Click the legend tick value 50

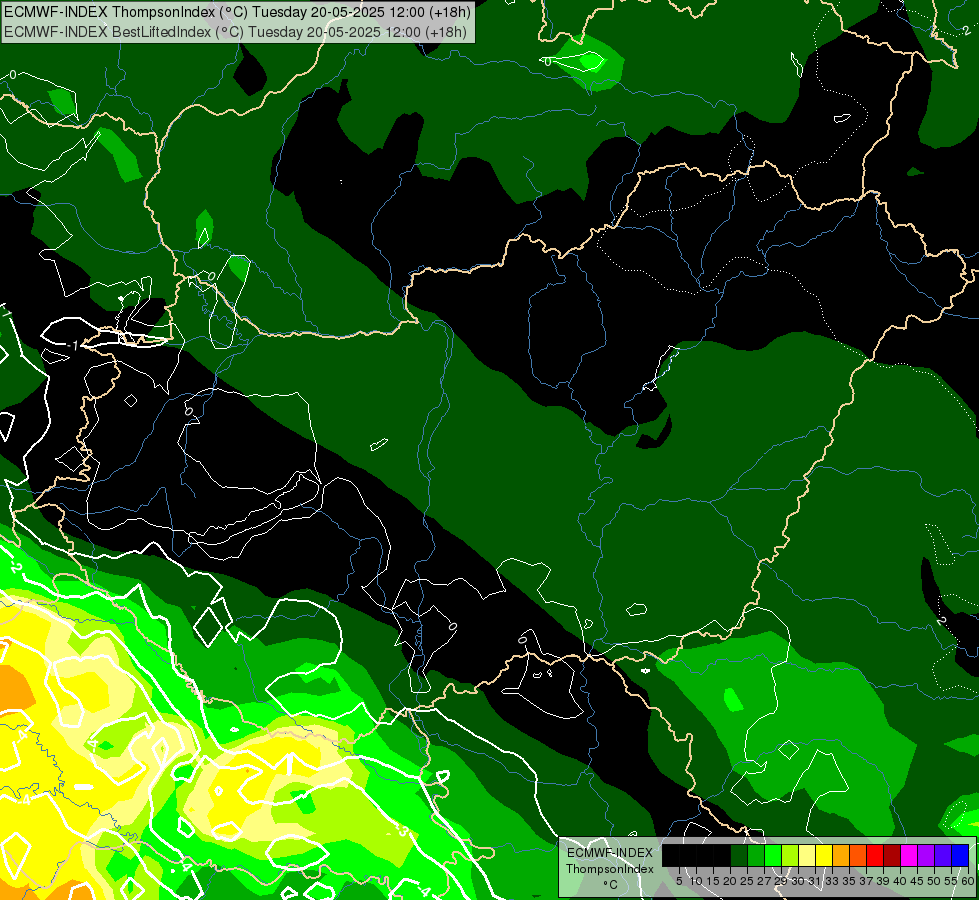click(935, 881)
